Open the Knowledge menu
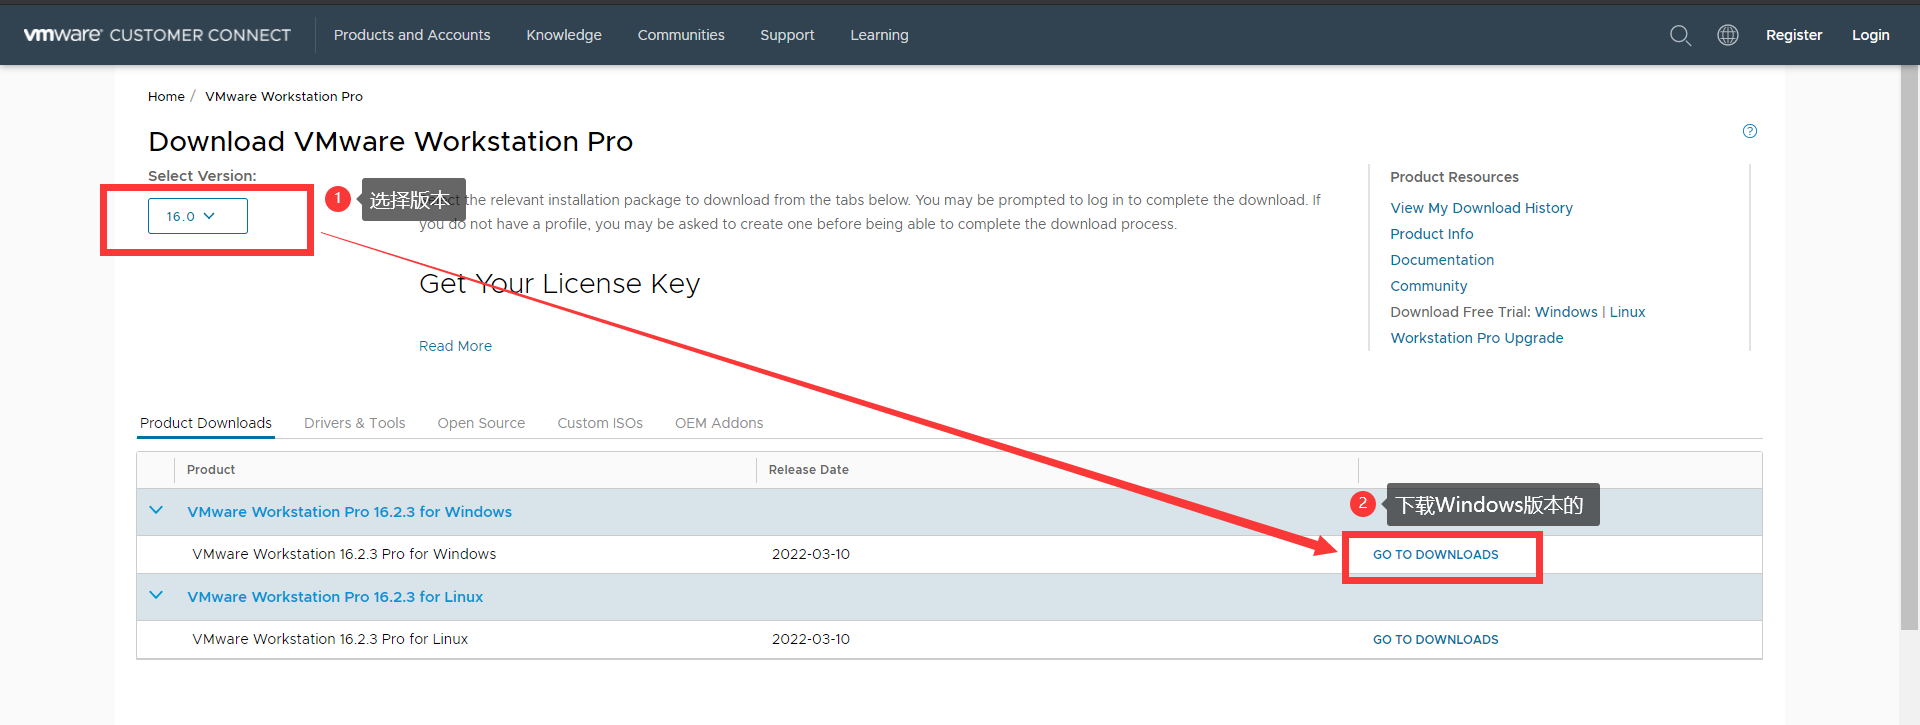 (x=564, y=35)
